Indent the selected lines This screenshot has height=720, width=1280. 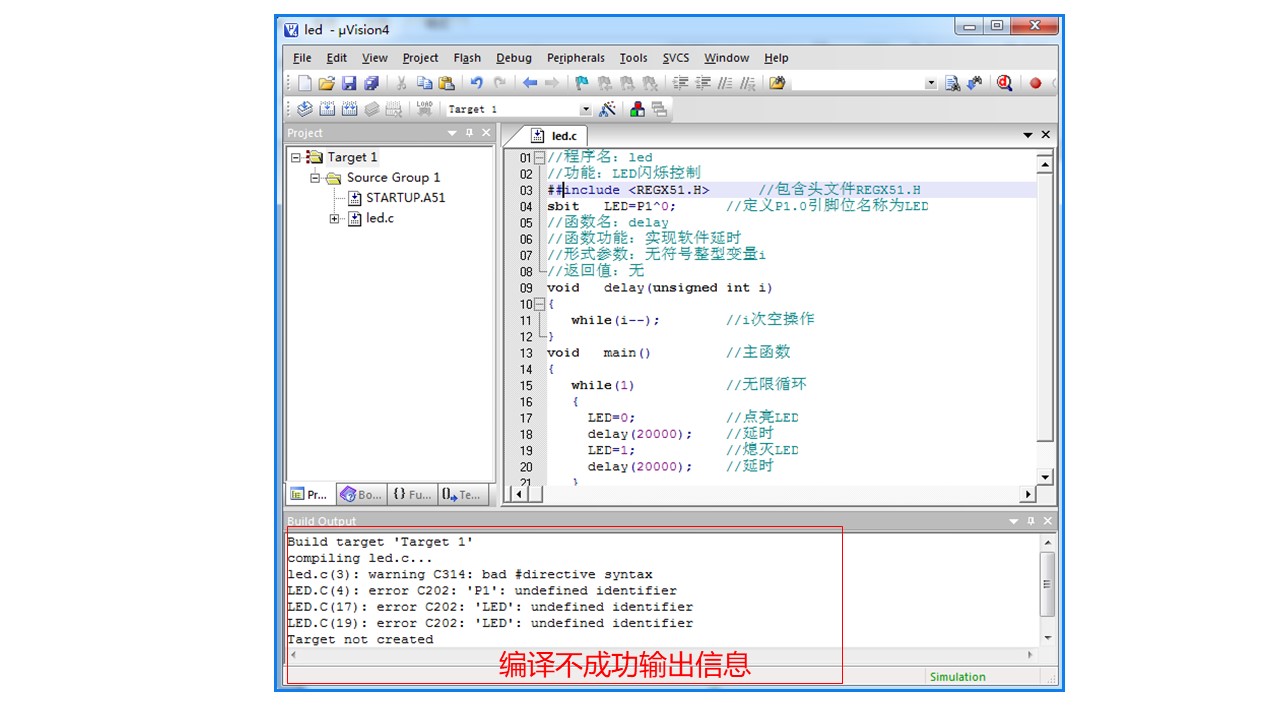tap(681, 84)
